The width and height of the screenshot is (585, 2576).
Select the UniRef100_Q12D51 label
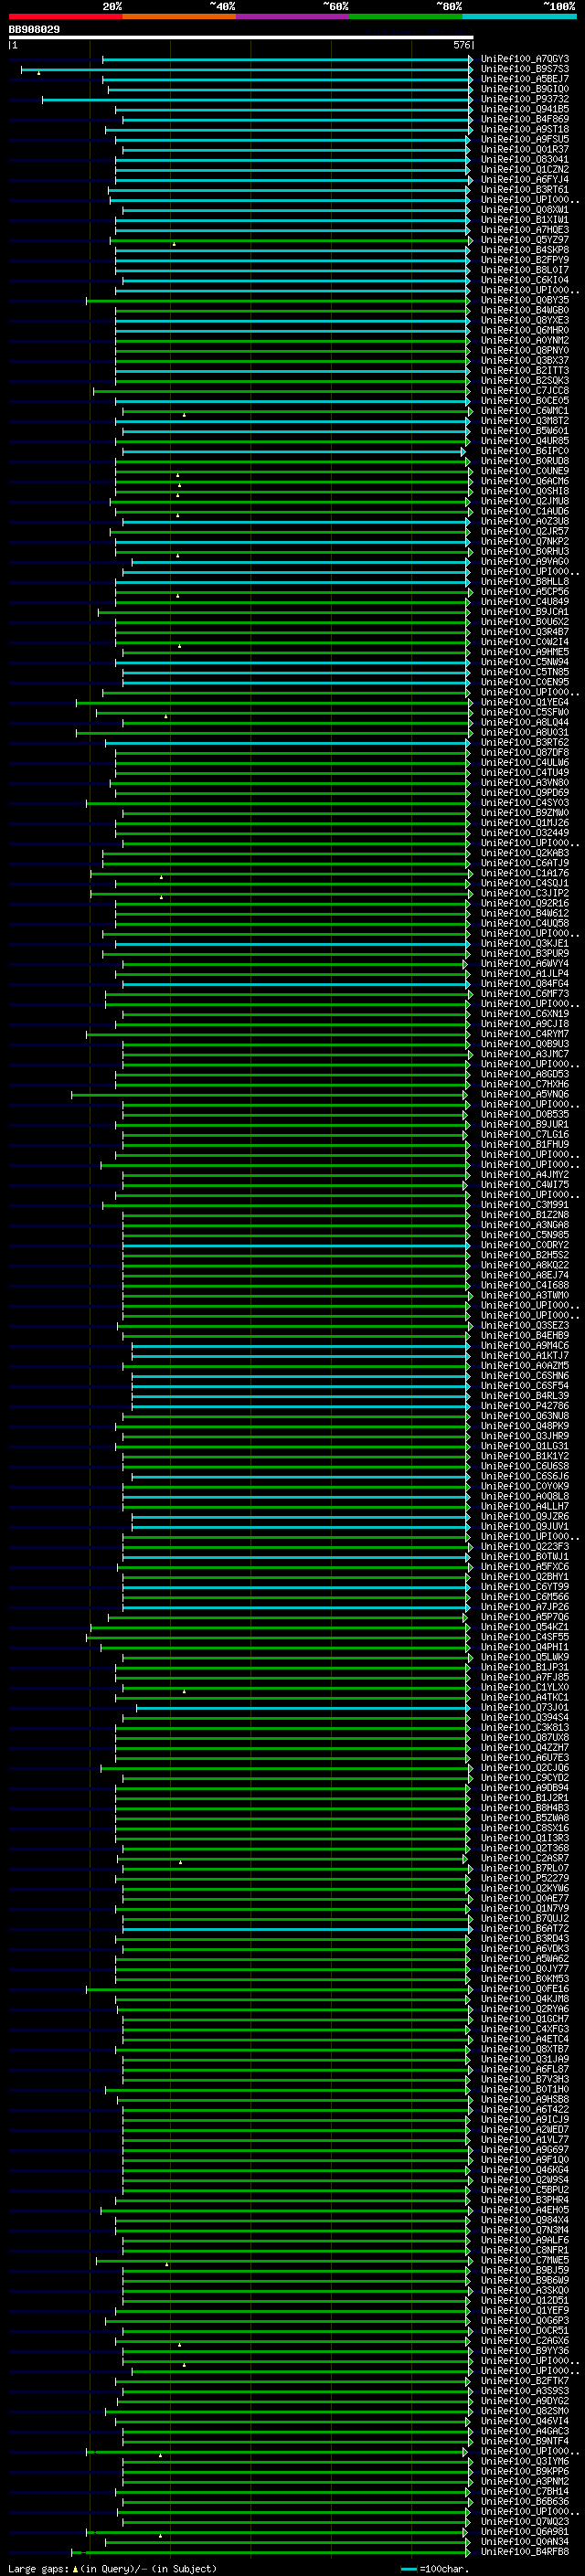[524, 2300]
